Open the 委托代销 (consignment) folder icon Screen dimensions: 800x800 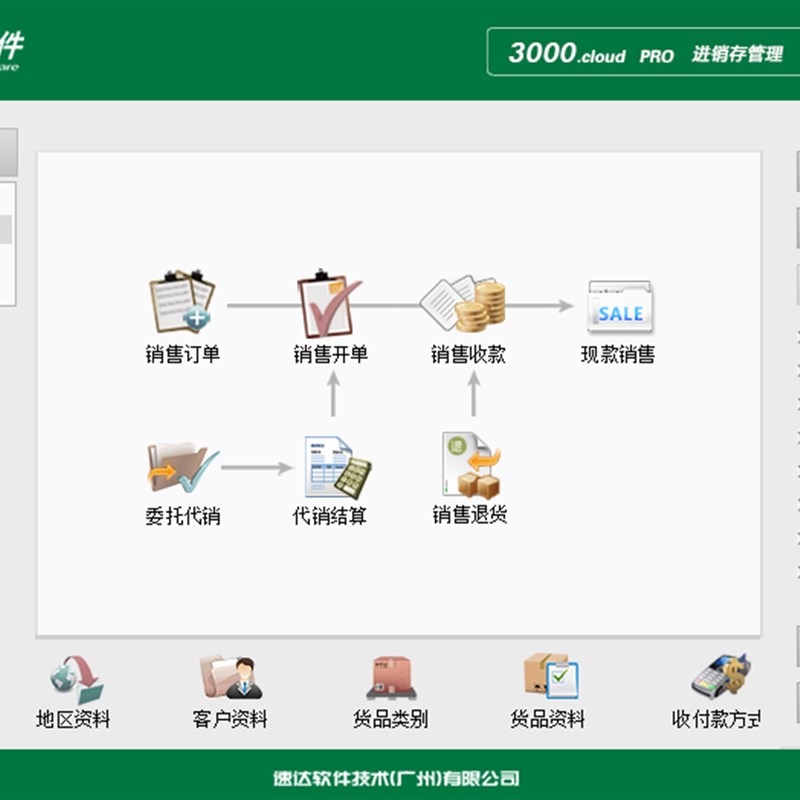(180, 465)
